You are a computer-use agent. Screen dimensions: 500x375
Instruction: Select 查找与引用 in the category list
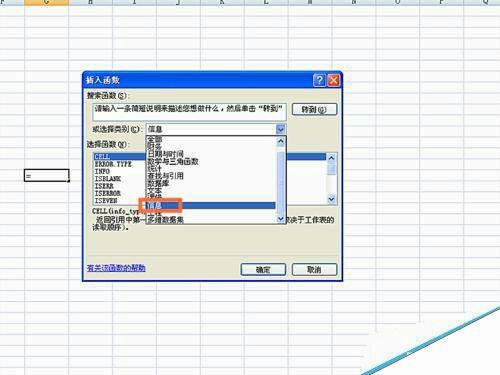tap(166, 176)
